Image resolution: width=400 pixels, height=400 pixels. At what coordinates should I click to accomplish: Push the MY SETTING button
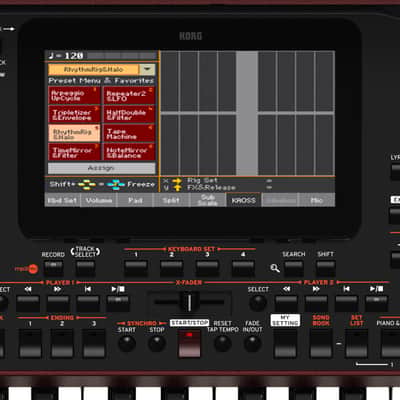pos(285,343)
